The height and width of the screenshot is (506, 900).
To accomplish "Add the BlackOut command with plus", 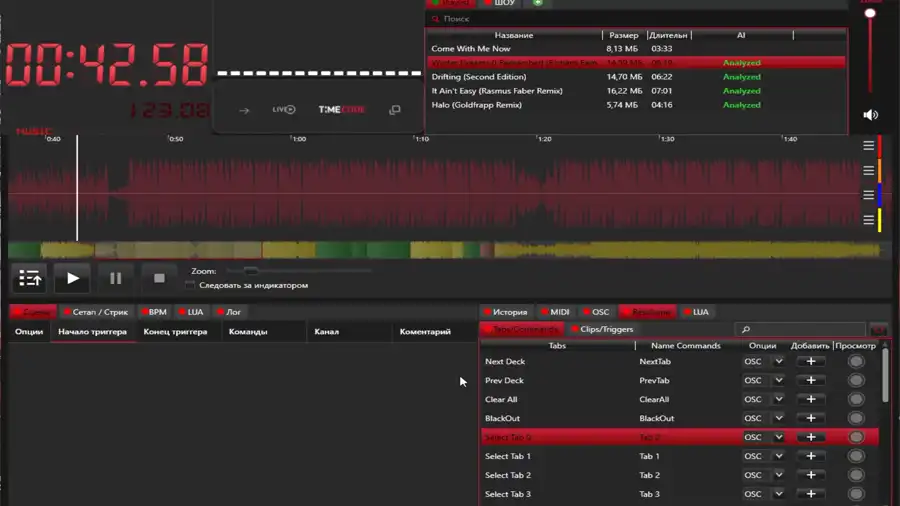I will tap(811, 419).
